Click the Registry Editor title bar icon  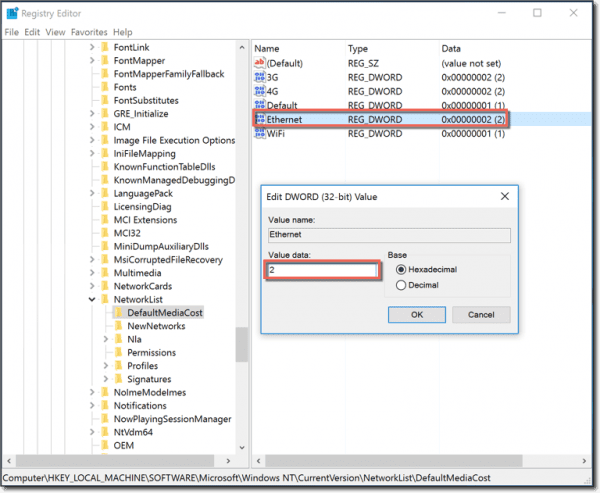click(x=12, y=13)
